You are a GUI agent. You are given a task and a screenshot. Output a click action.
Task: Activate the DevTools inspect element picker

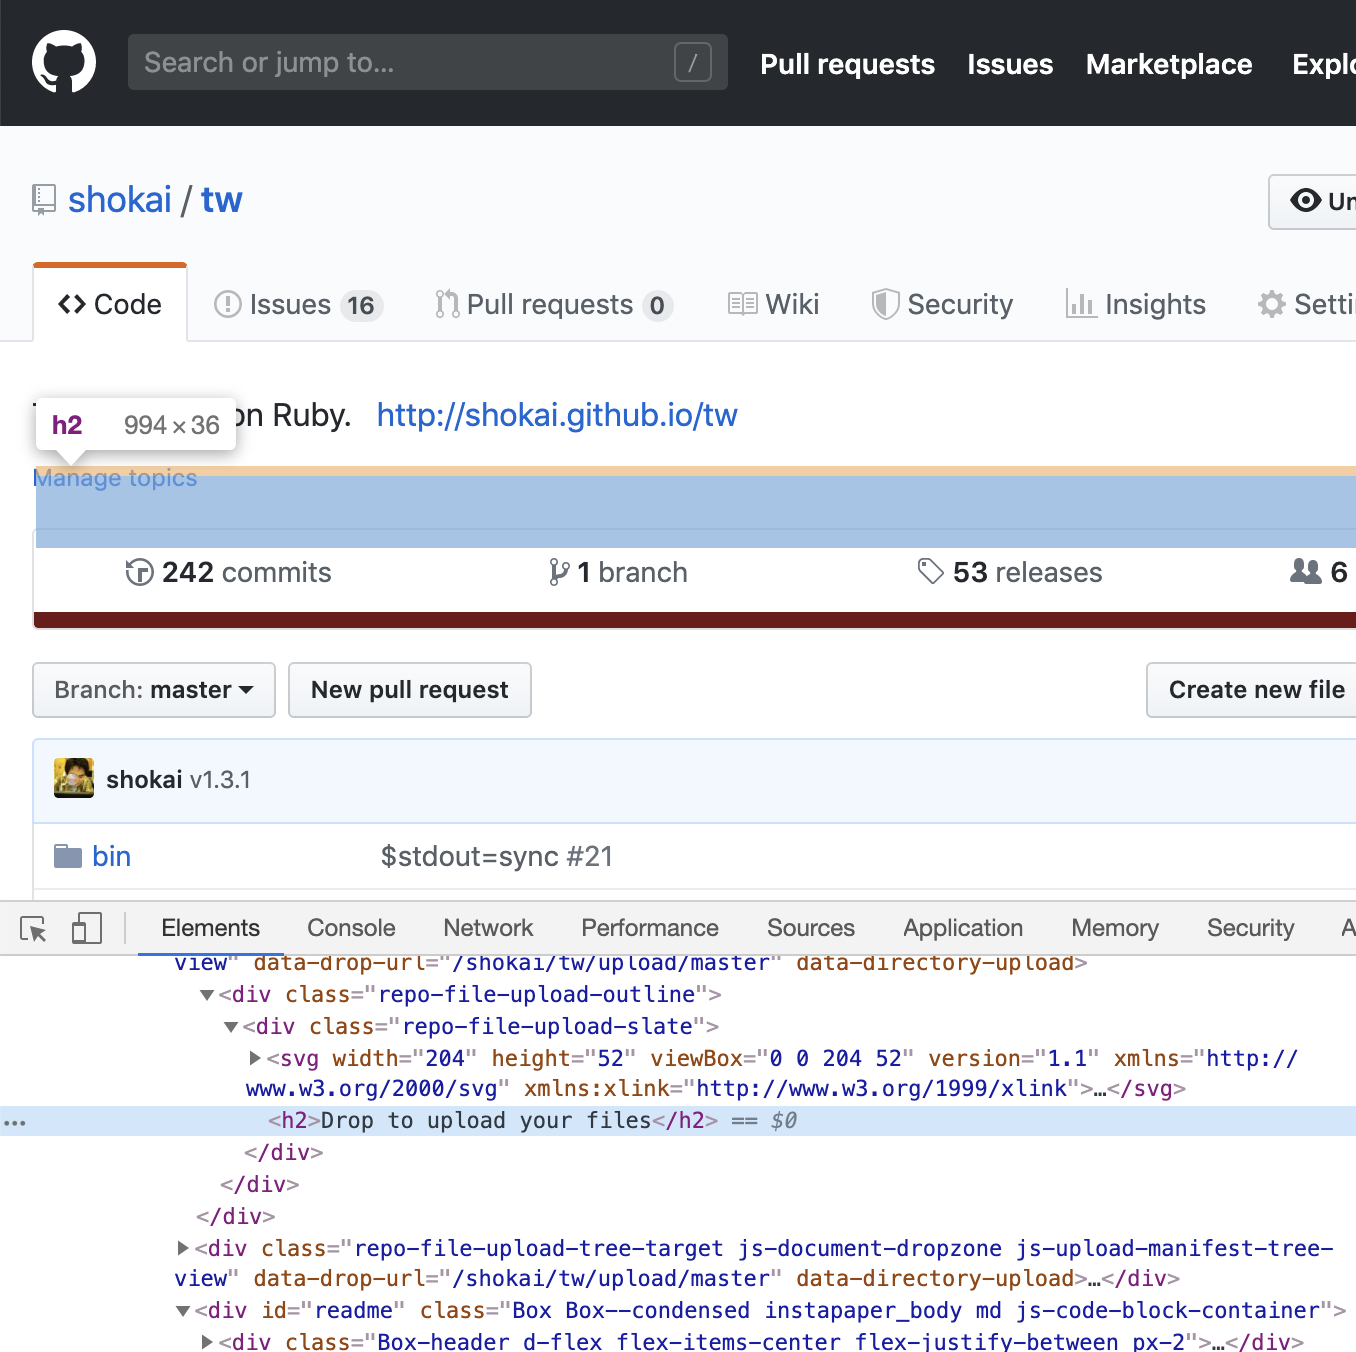(x=34, y=929)
